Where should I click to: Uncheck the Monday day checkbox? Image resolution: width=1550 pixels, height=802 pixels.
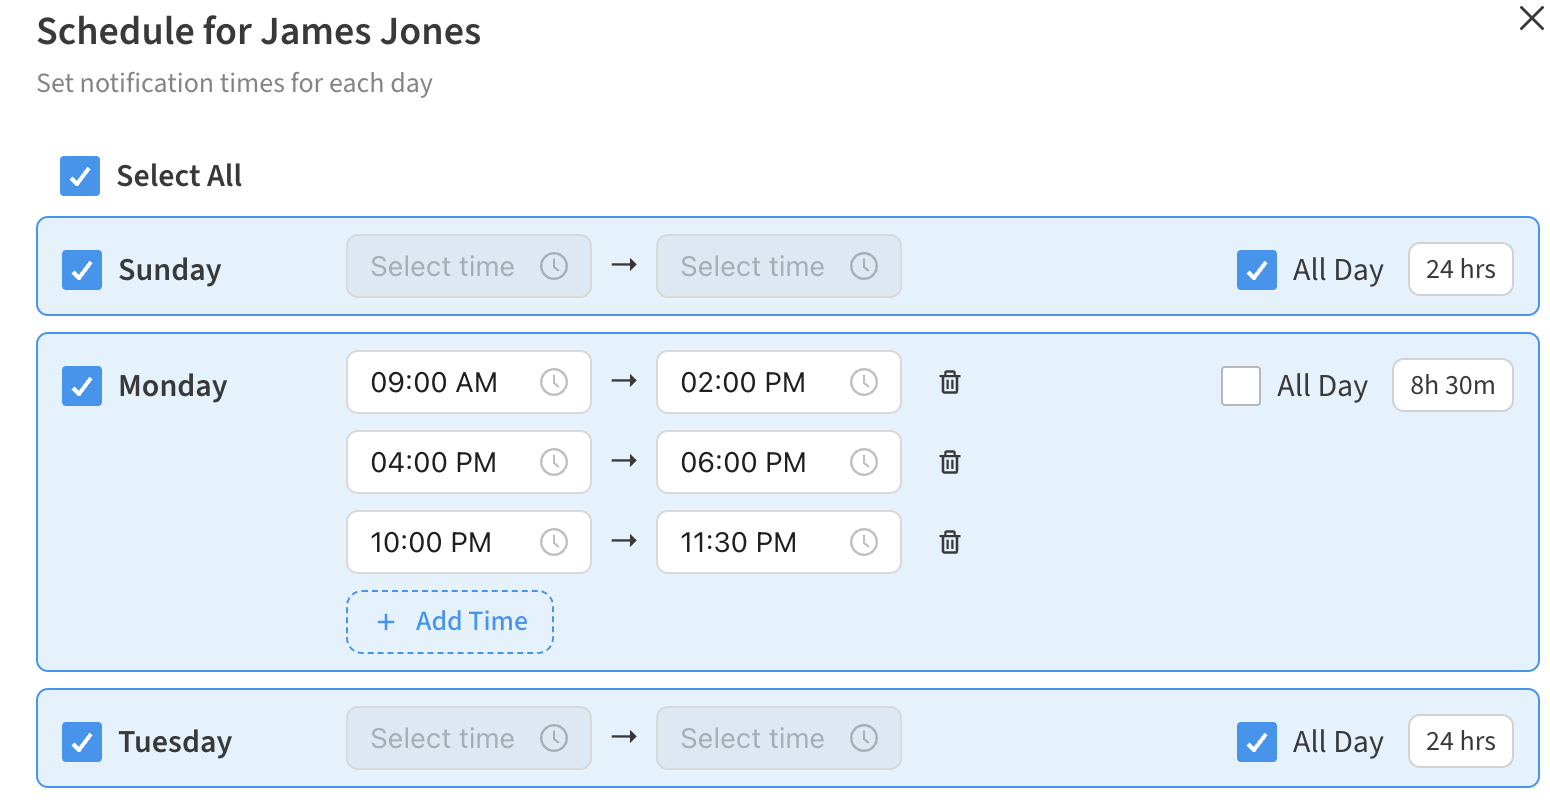[82, 386]
